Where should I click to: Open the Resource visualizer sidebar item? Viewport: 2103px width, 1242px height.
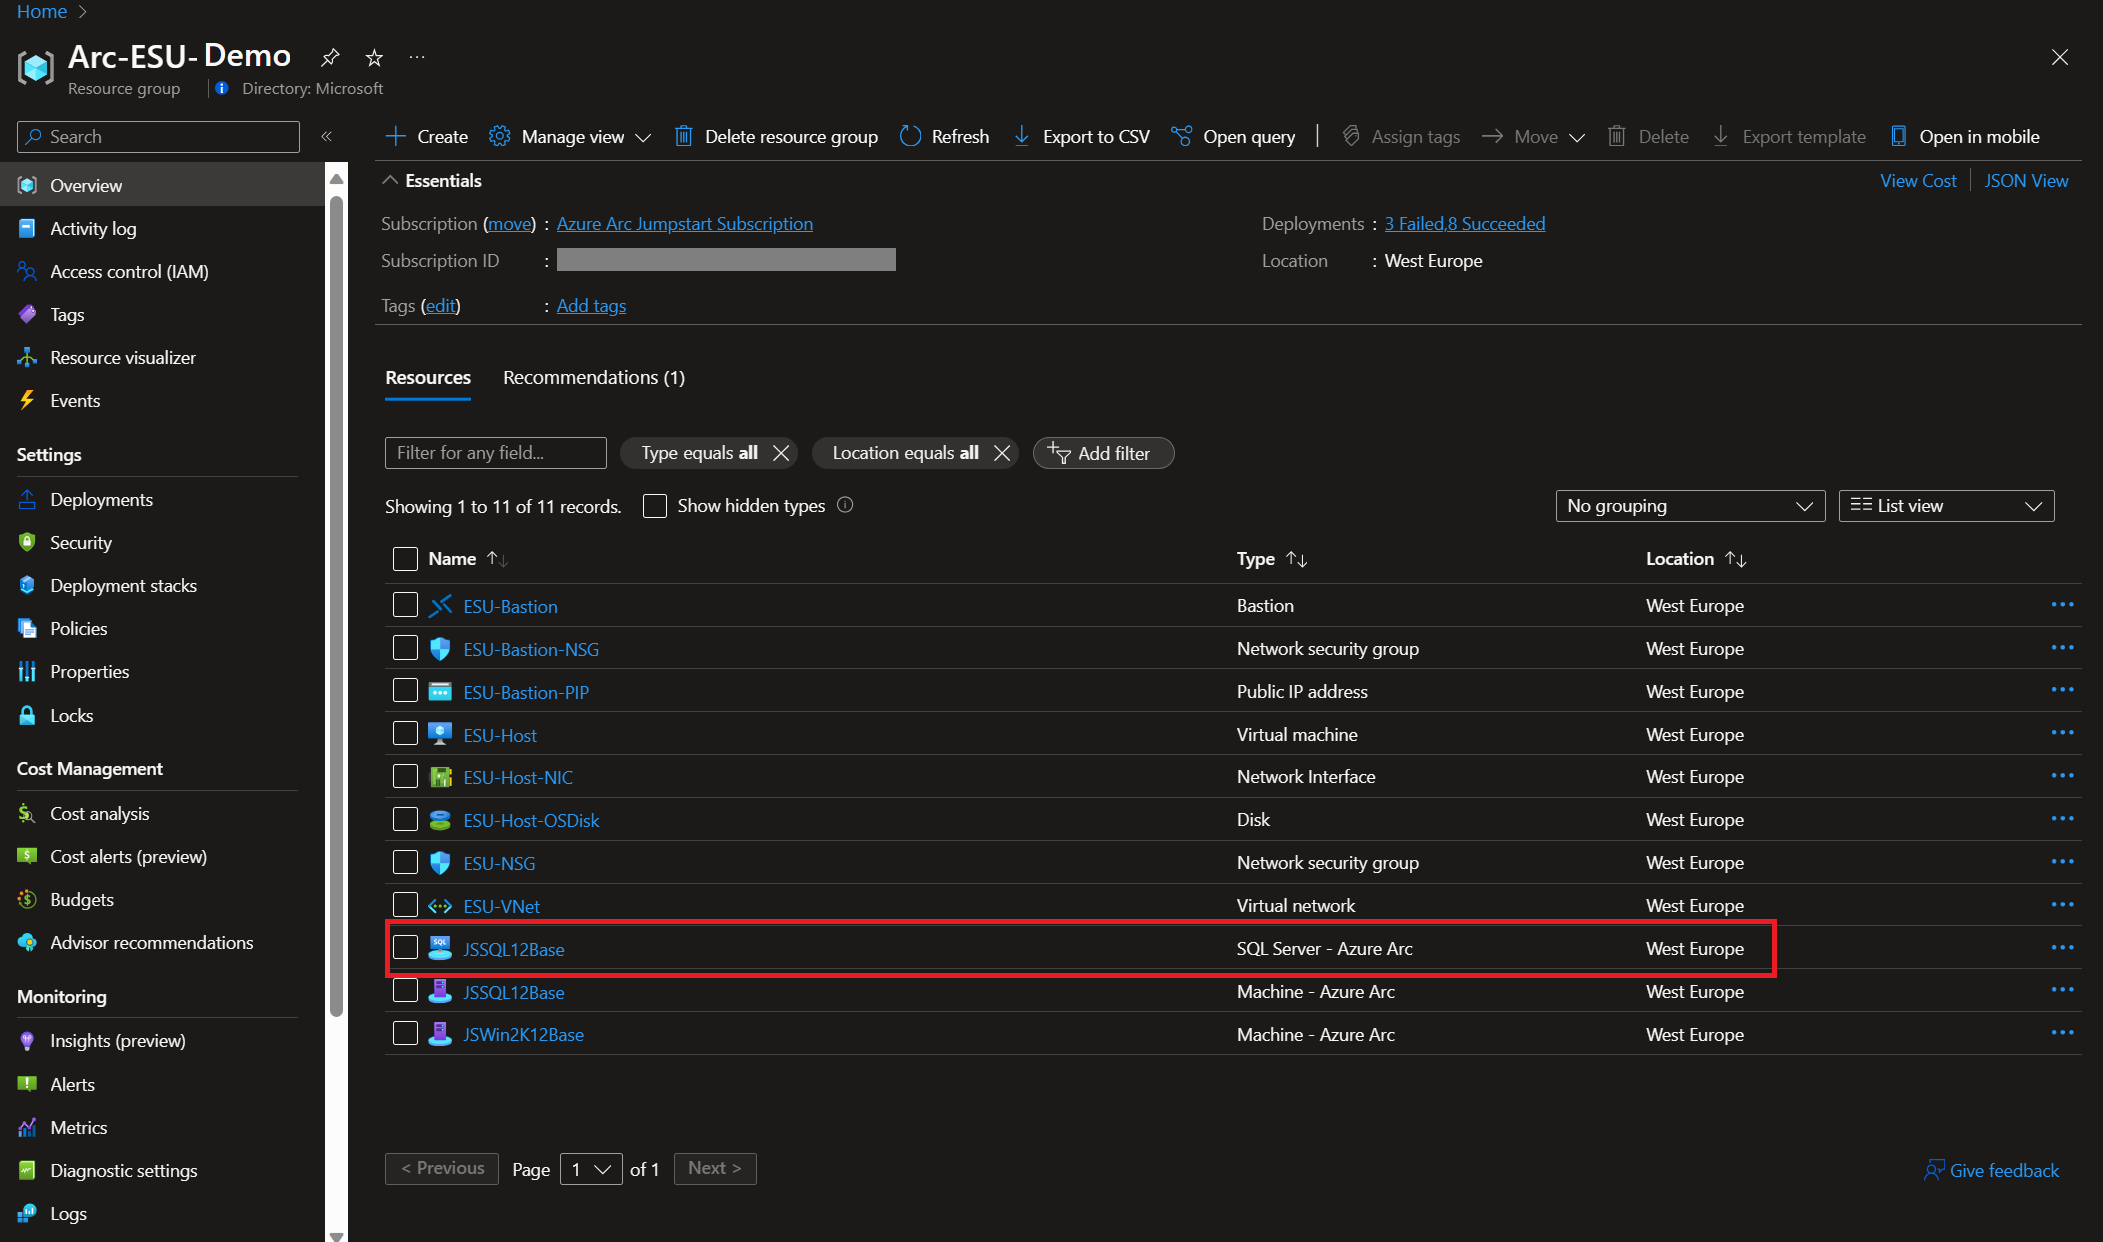122,357
